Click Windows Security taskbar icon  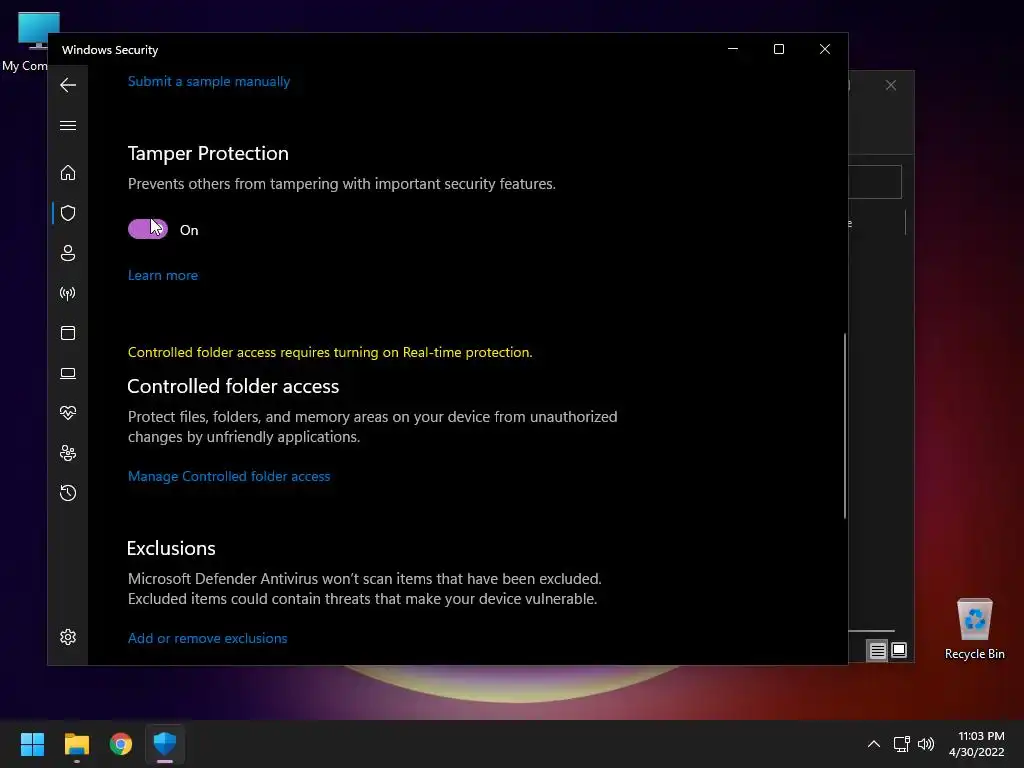pyautogui.click(x=165, y=744)
